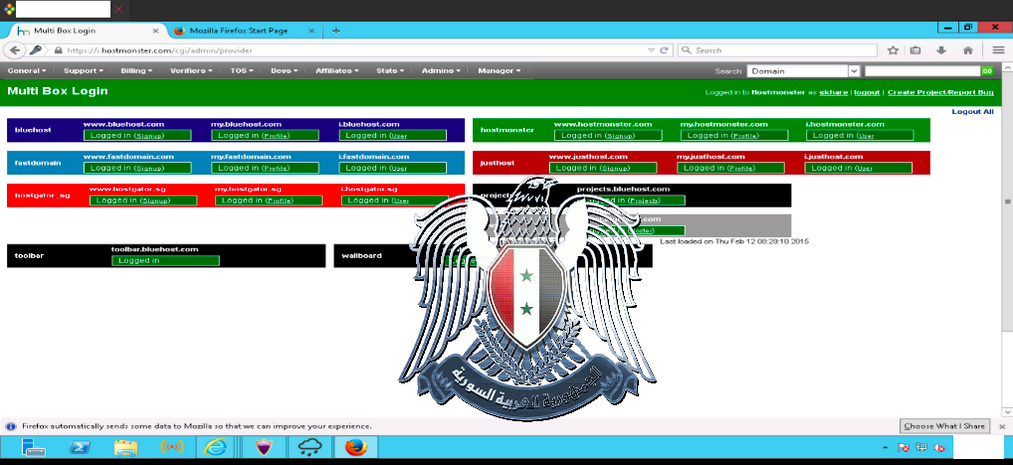Click the Logout All link

tap(972, 112)
